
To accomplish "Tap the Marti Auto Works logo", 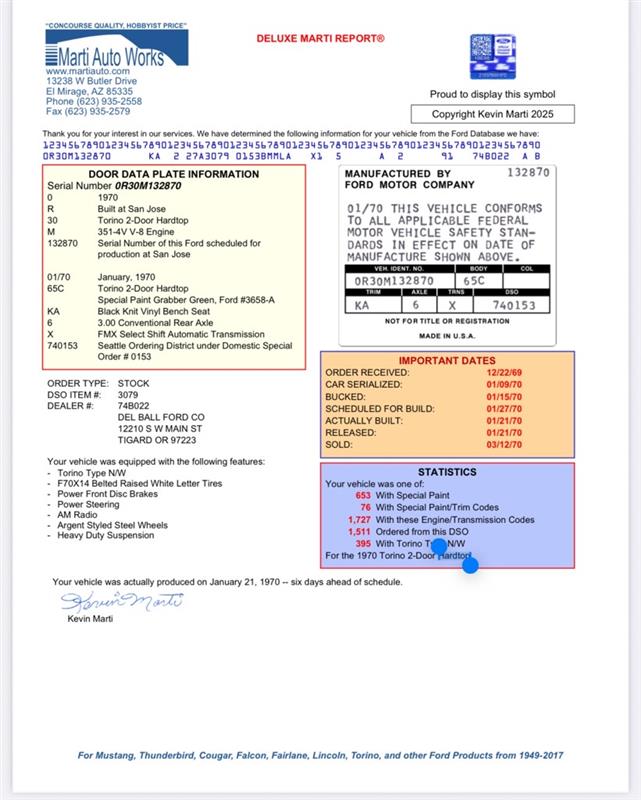I will [117, 48].
